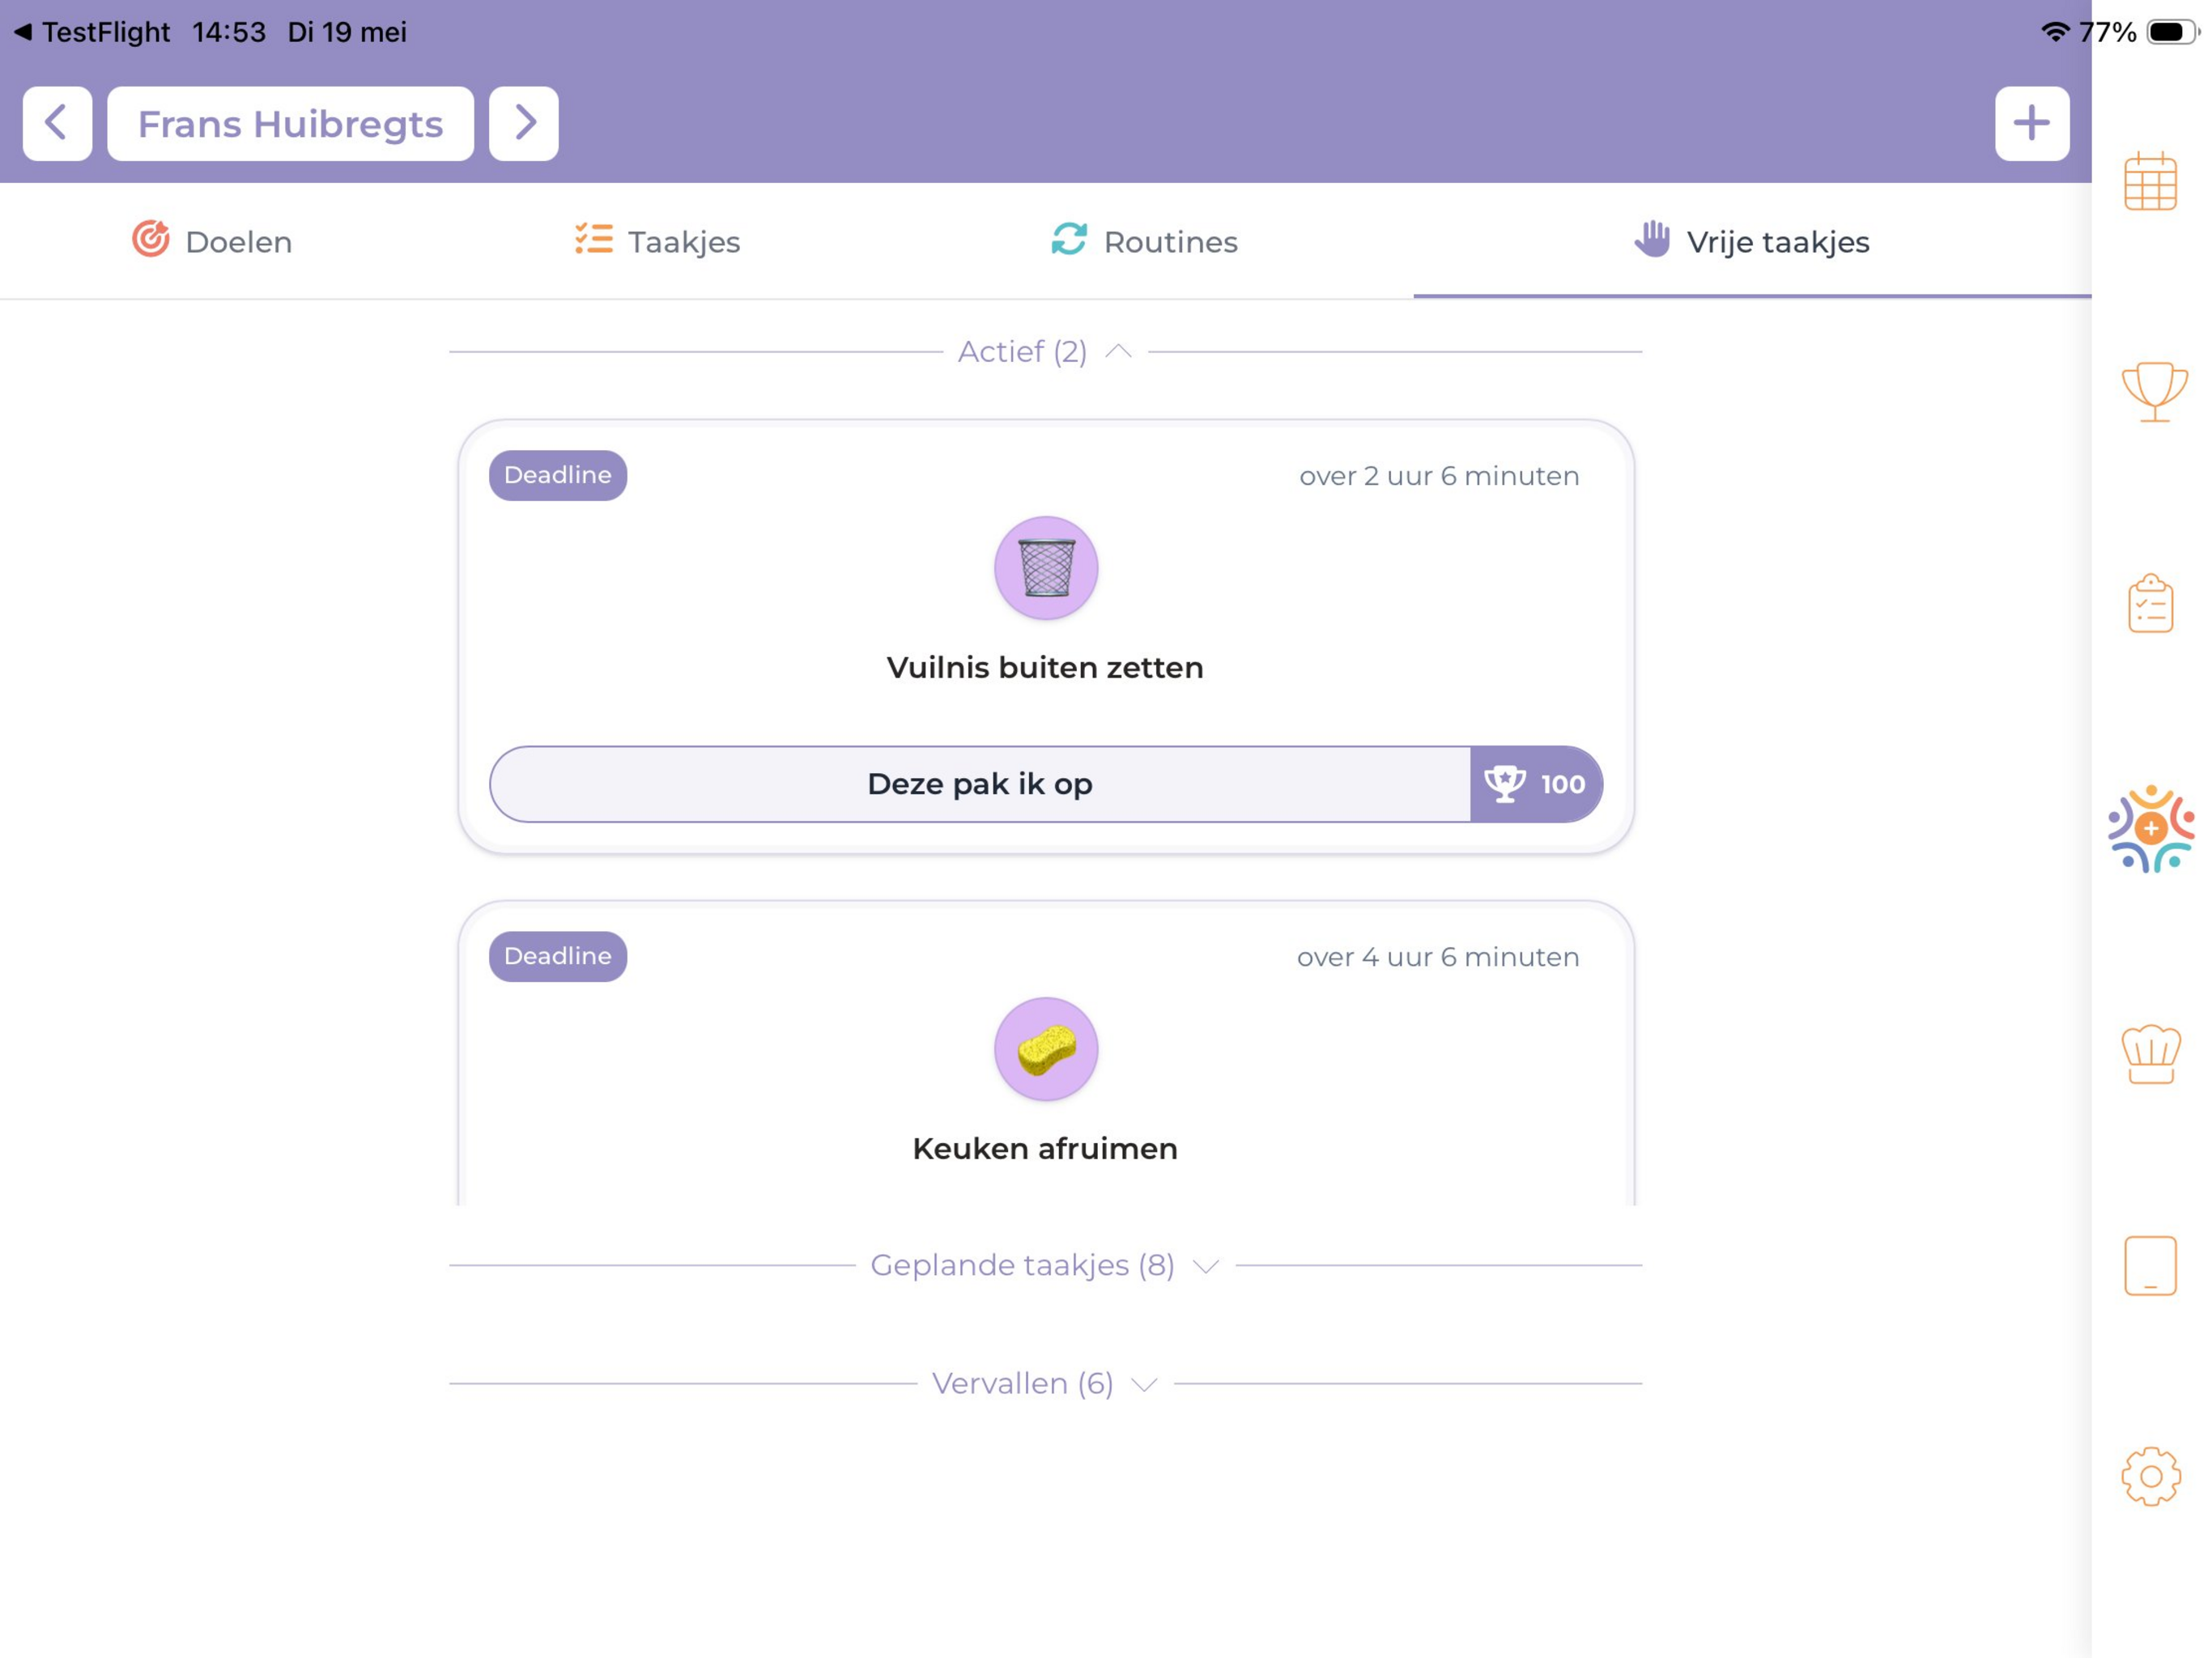Expand the Vervallen (6) section
This screenshot has width=2212, height=1658.
click(x=1044, y=1383)
